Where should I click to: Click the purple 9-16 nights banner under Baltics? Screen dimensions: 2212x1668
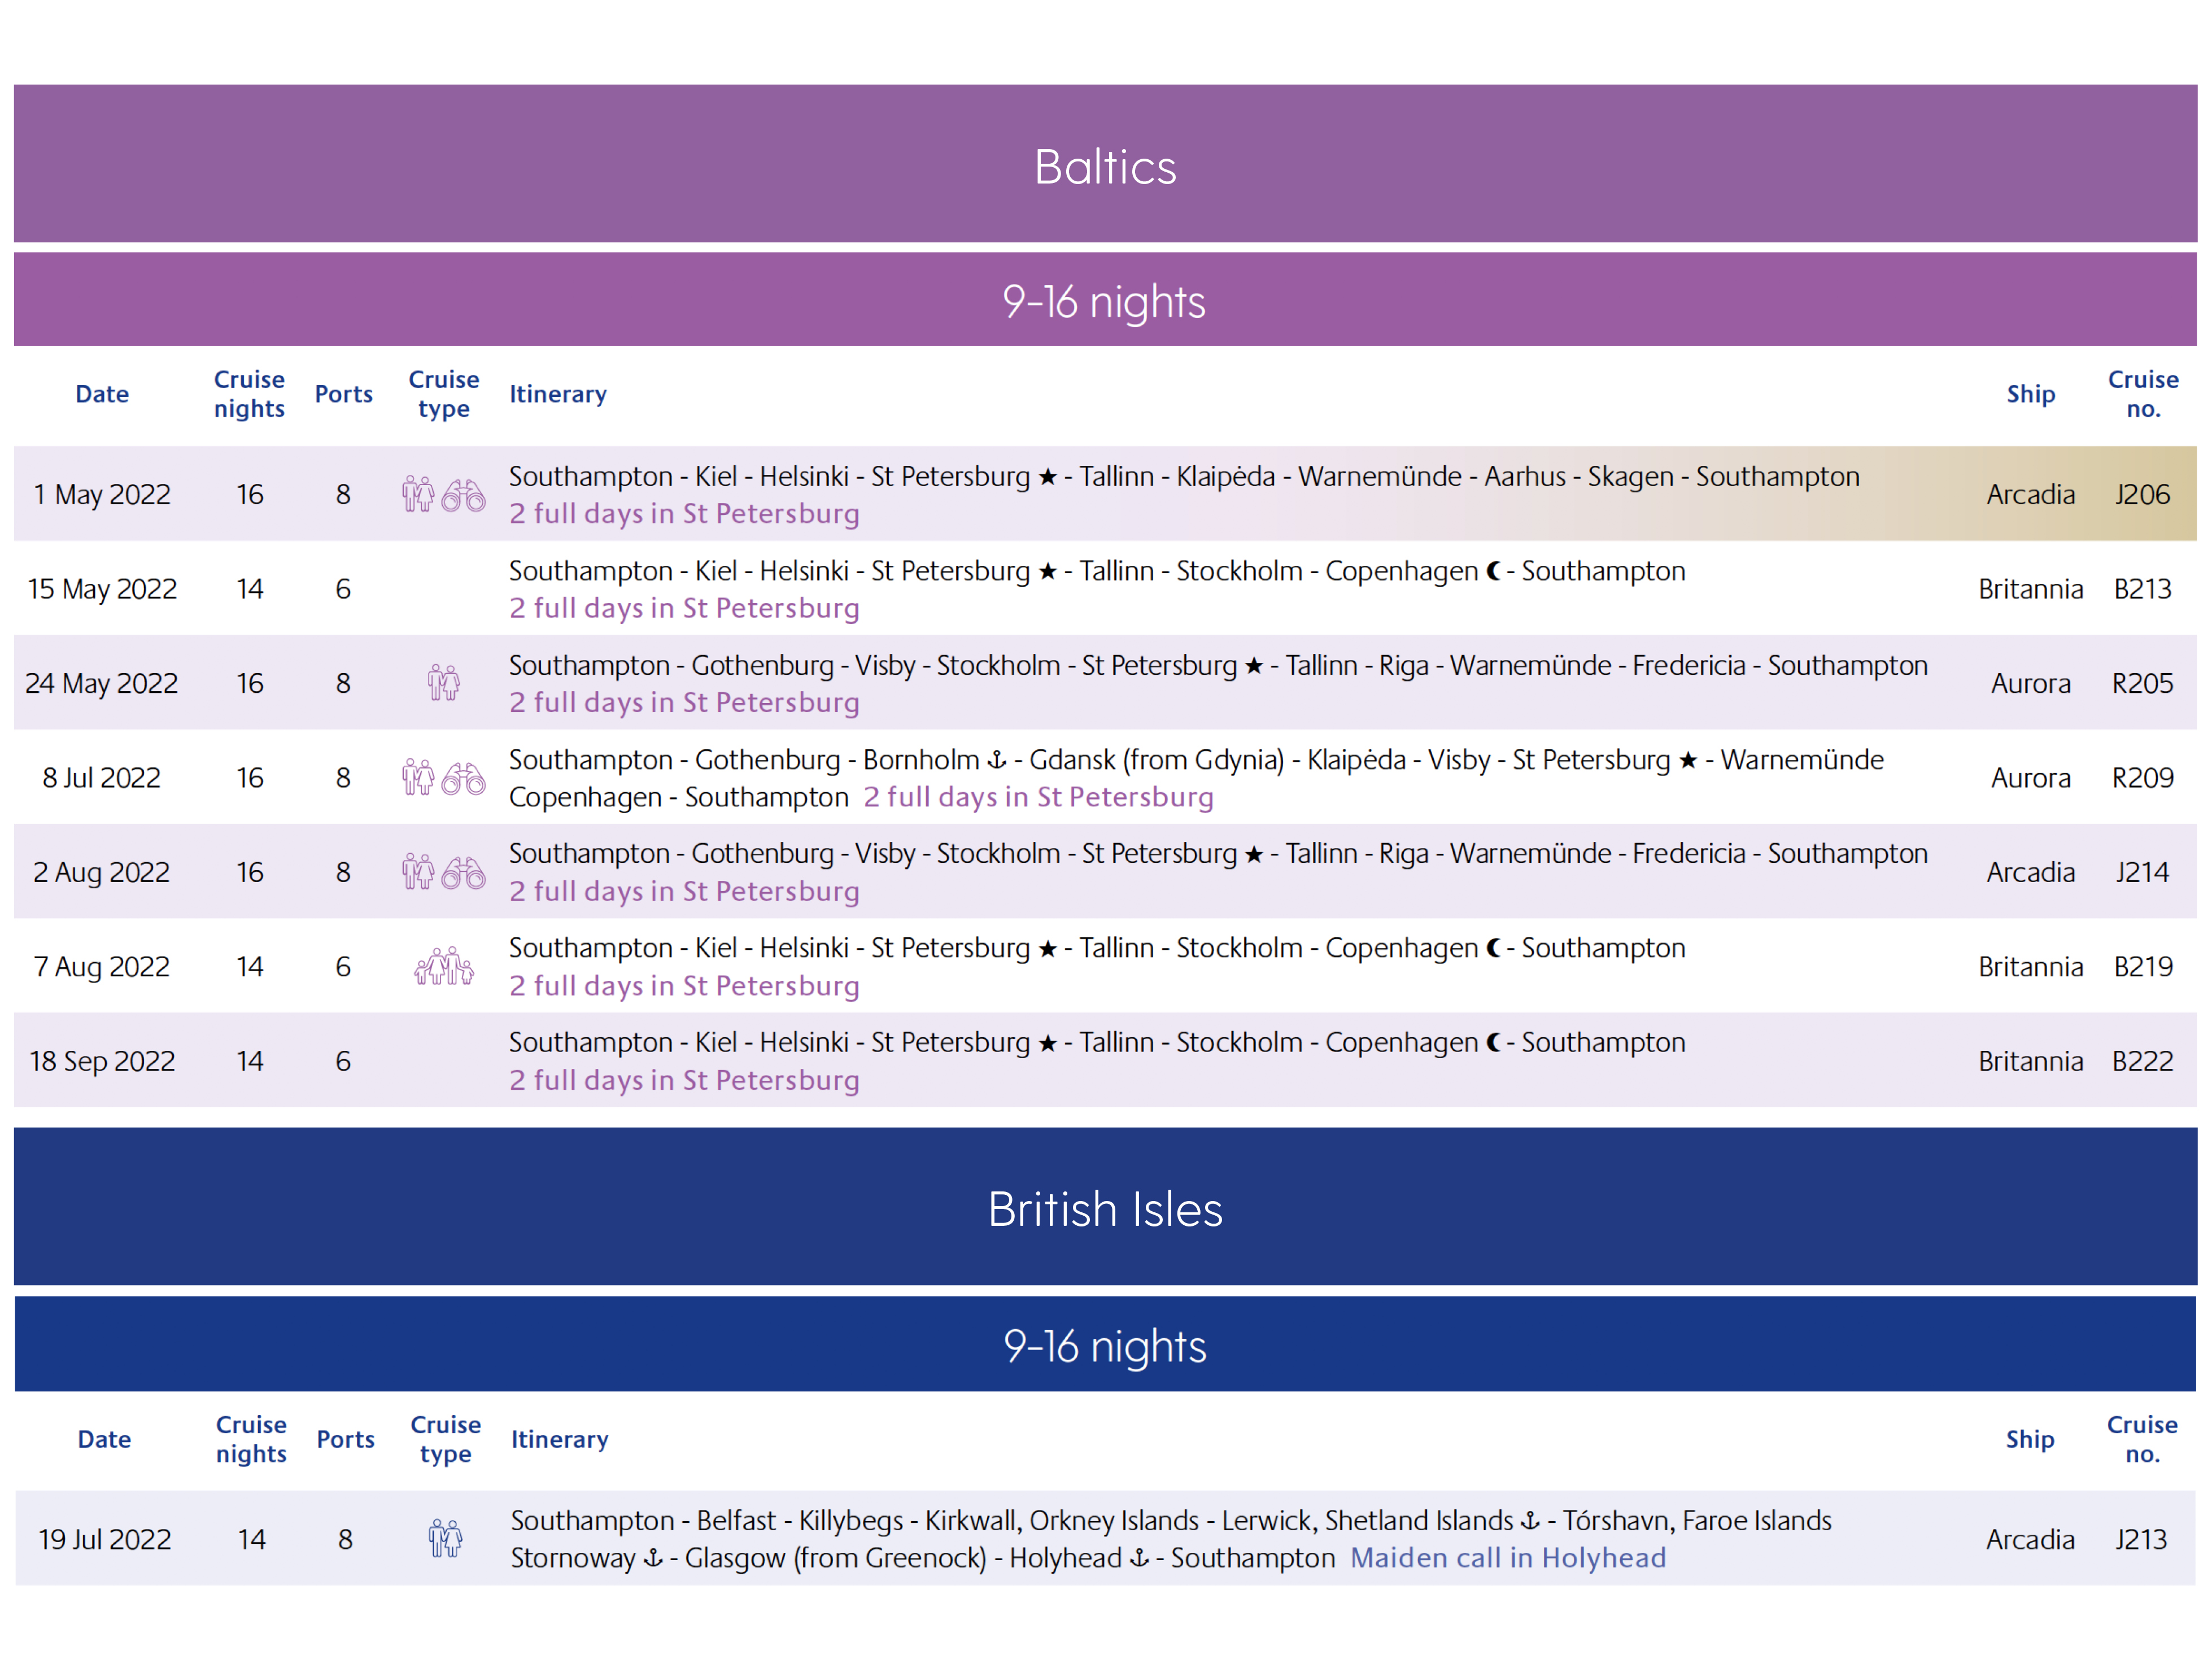(1105, 300)
